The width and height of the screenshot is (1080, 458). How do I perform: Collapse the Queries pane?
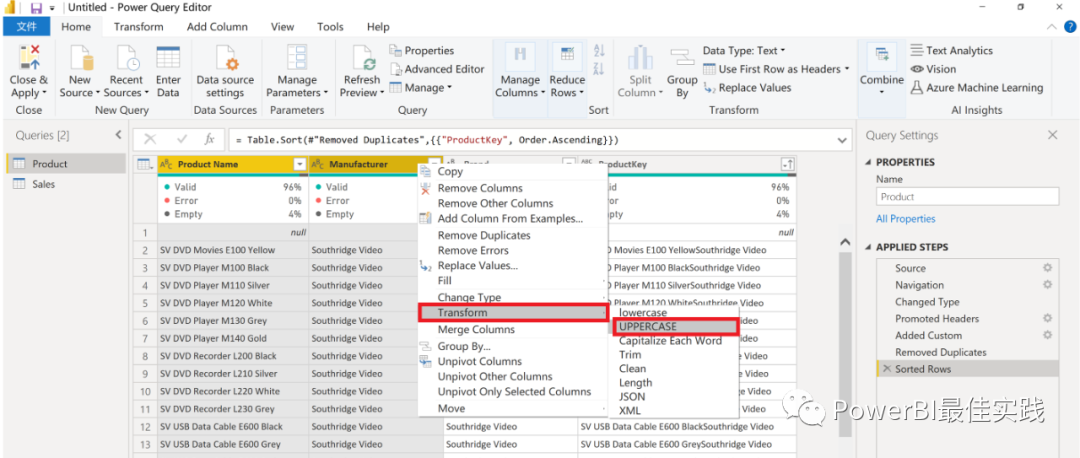tap(118, 135)
